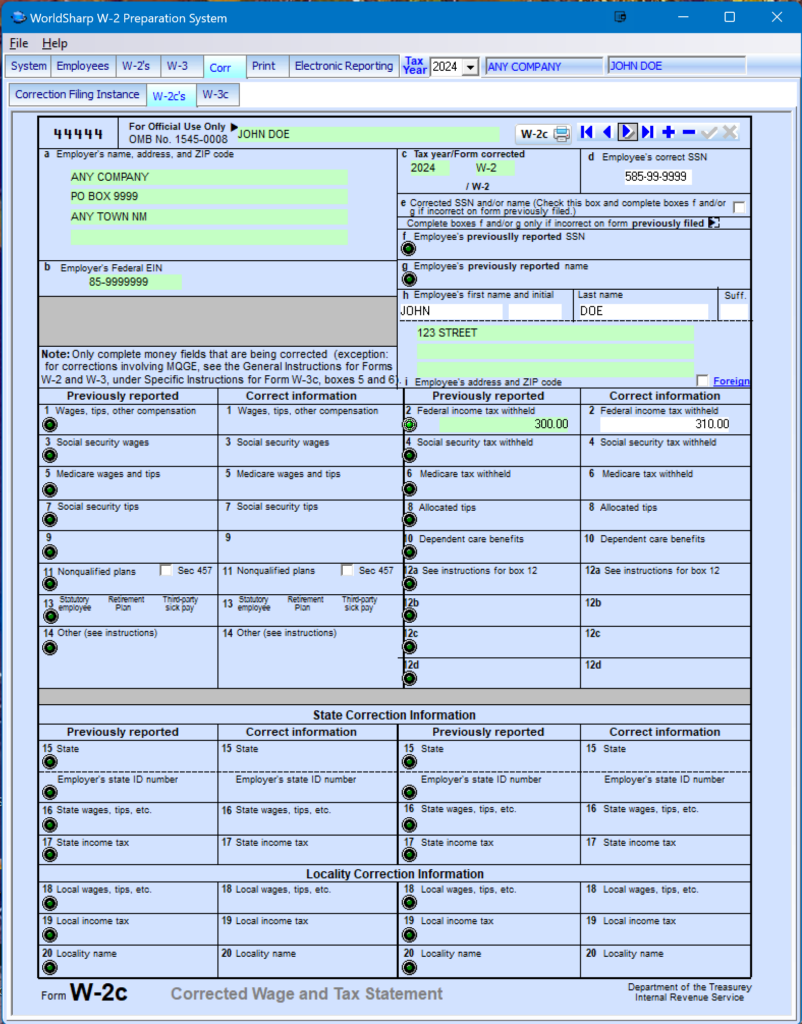
Task: Tick Sec 457 under Correct information
Action: pyautogui.click(x=347, y=570)
